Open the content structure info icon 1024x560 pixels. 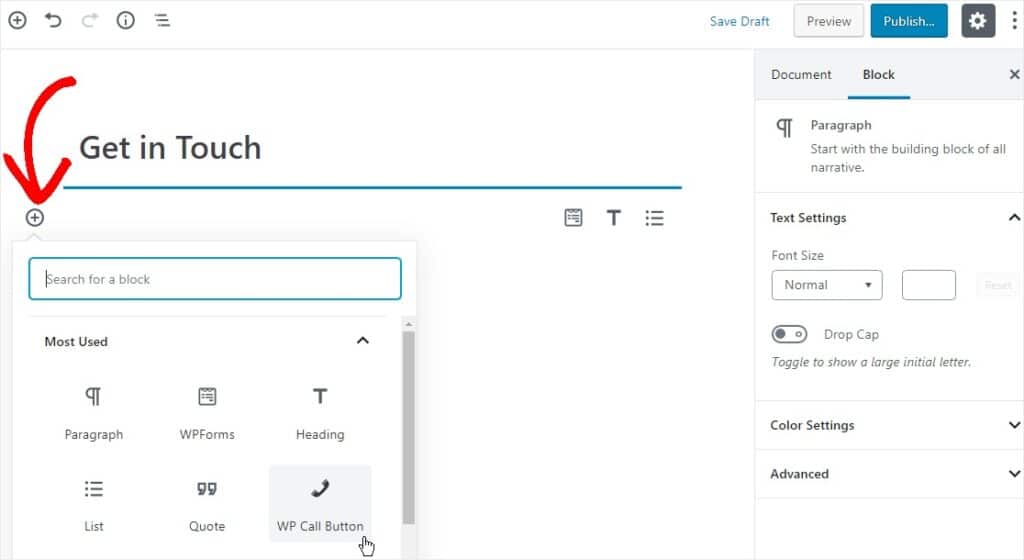pyautogui.click(x=125, y=20)
